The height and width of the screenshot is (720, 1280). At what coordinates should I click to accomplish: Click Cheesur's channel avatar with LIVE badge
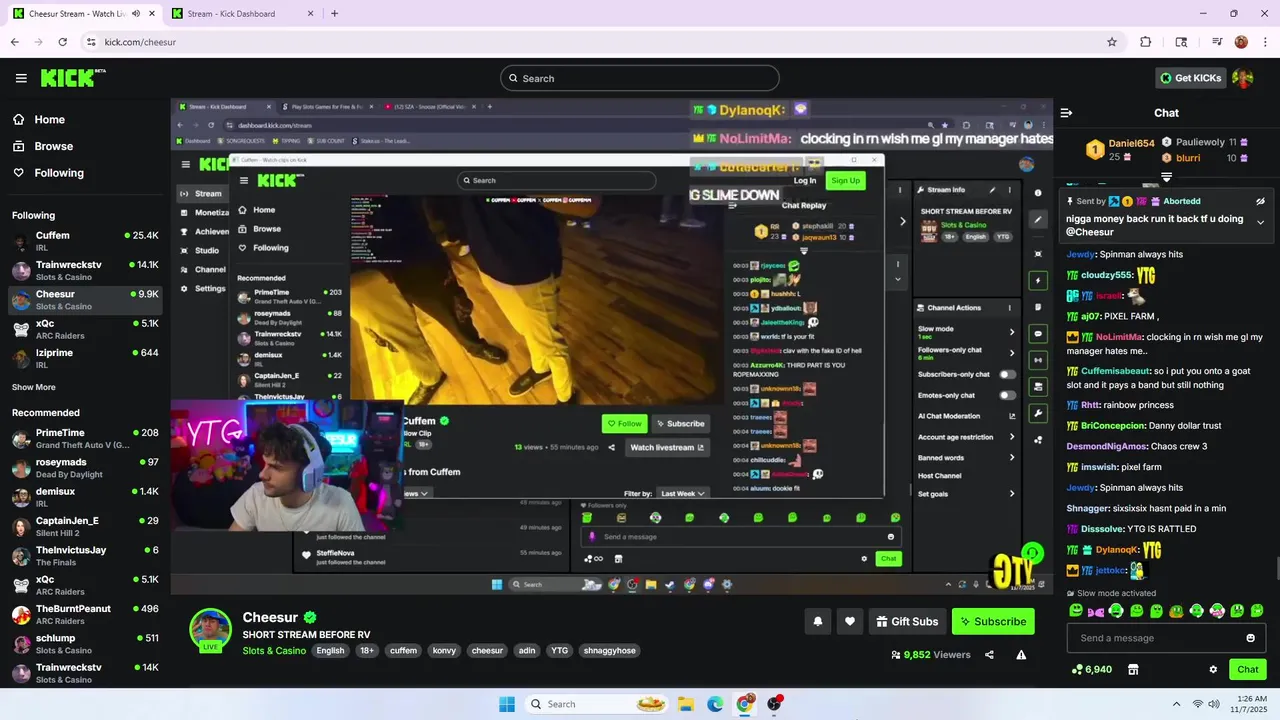pyautogui.click(x=211, y=630)
